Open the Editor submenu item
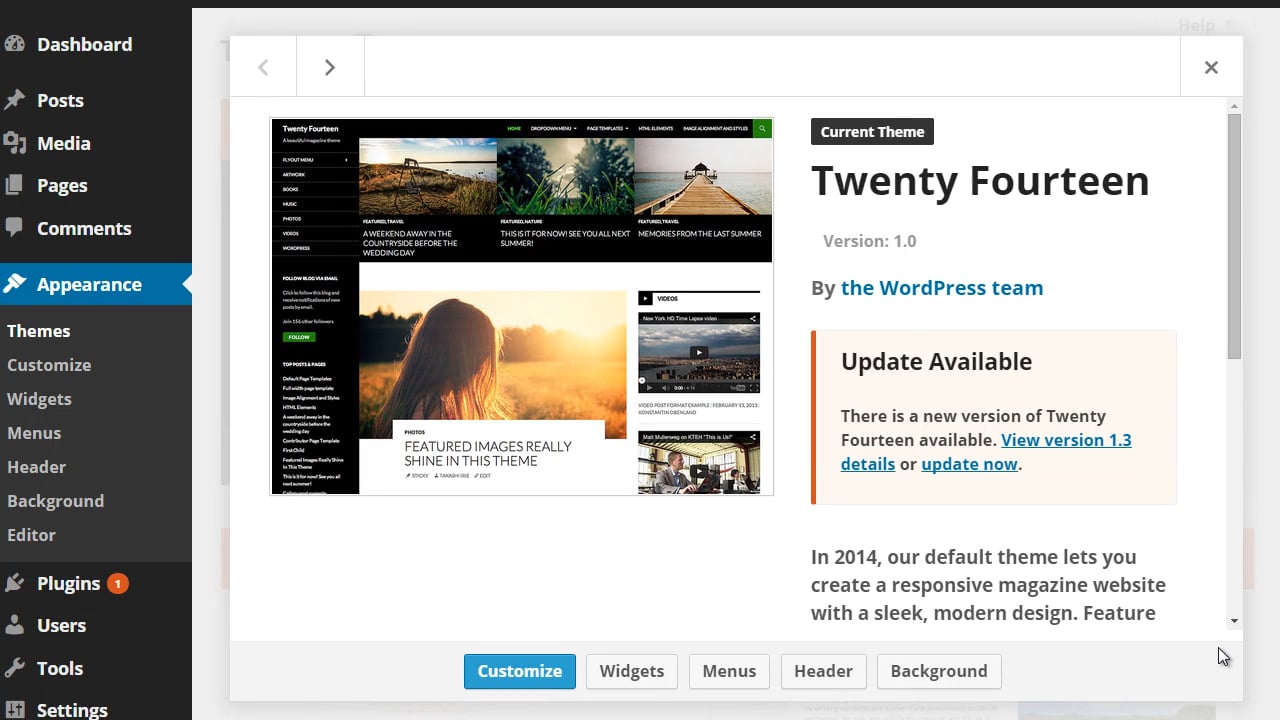Screen dimensions: 1280x720 [31, 535]
